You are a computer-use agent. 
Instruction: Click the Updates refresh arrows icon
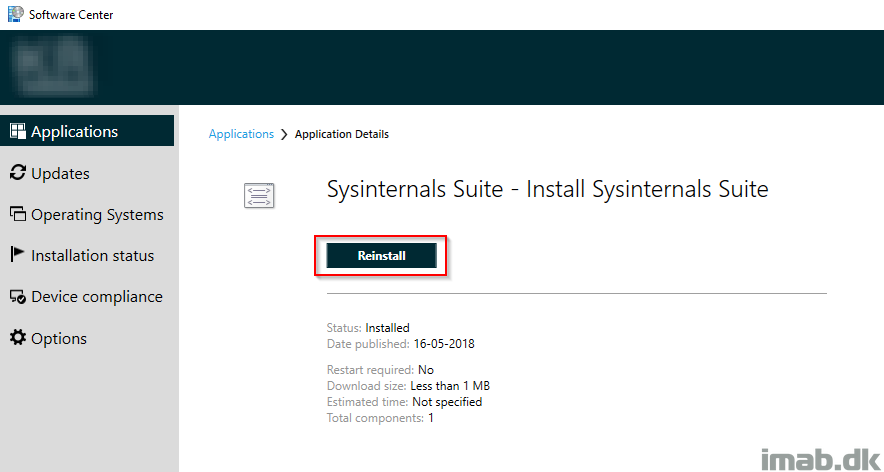pos(18,173)
